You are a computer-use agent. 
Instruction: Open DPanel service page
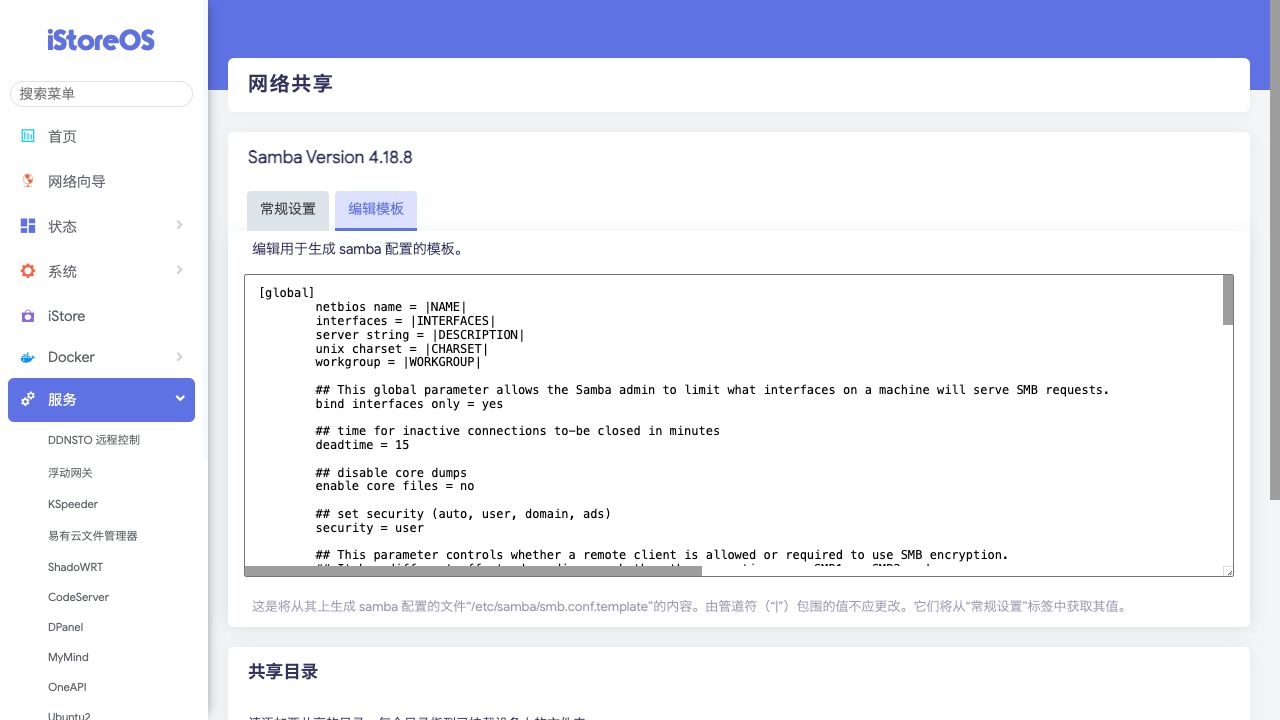point(65,627)
